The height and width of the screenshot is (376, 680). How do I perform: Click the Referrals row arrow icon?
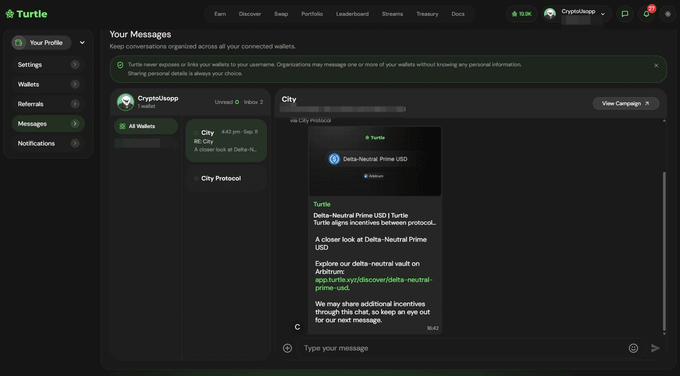tap(75, 104)
